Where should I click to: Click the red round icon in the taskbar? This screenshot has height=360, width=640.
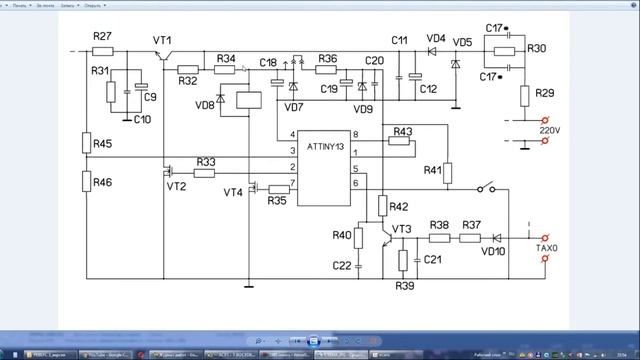coord(141,355)
